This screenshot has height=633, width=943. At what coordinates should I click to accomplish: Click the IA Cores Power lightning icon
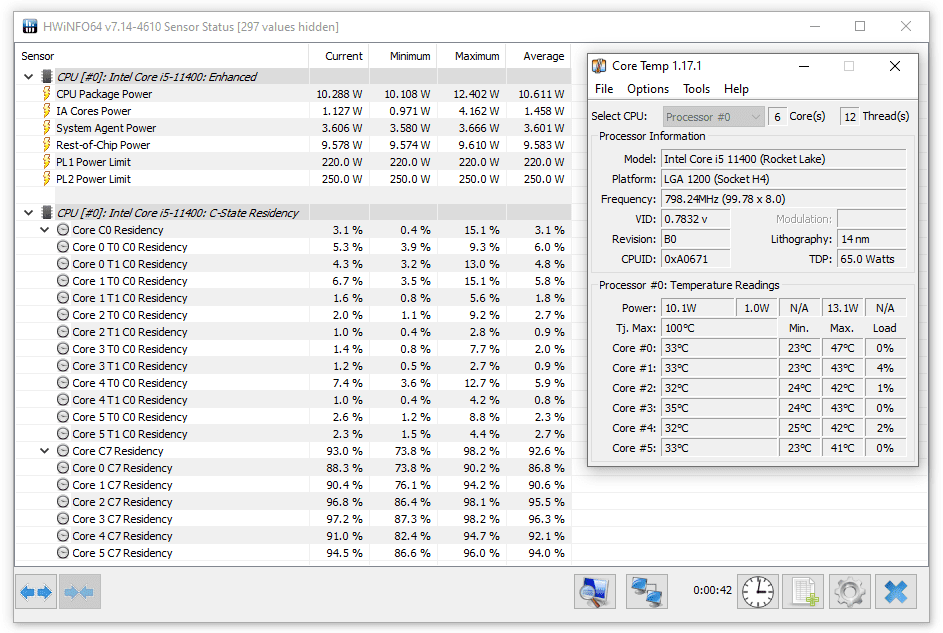pyautogui.click(x=46, y=111)
